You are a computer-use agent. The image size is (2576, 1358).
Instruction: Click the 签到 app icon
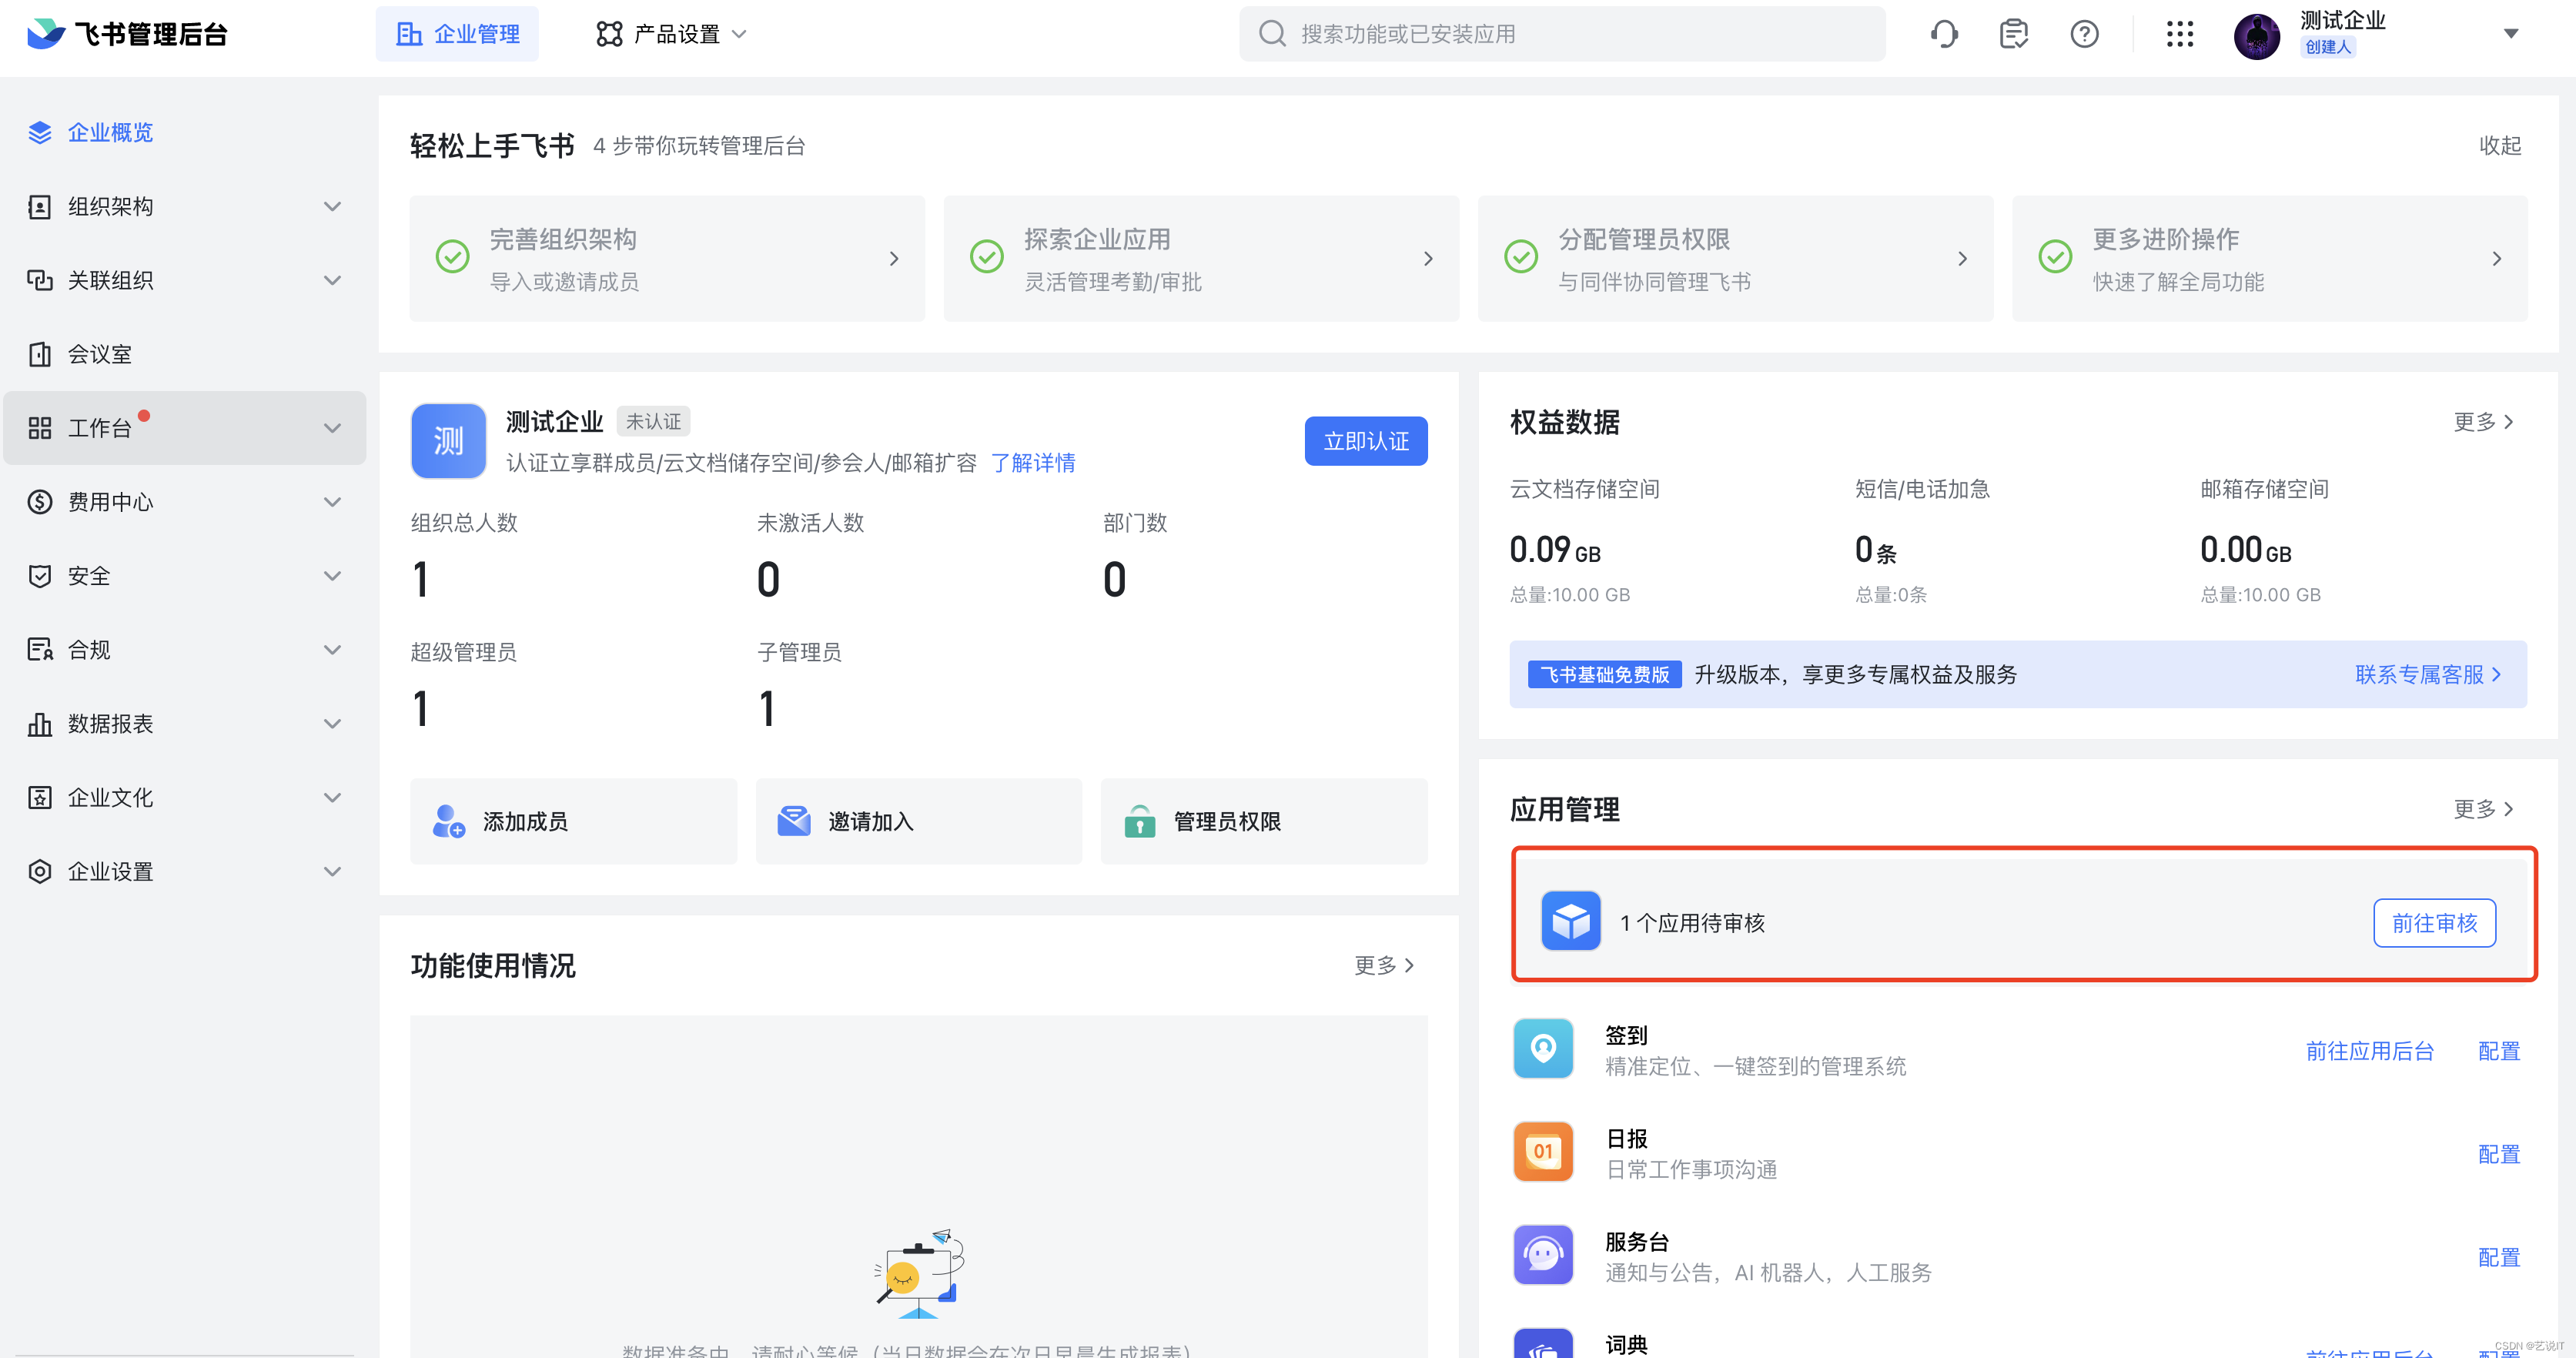1543,1049
